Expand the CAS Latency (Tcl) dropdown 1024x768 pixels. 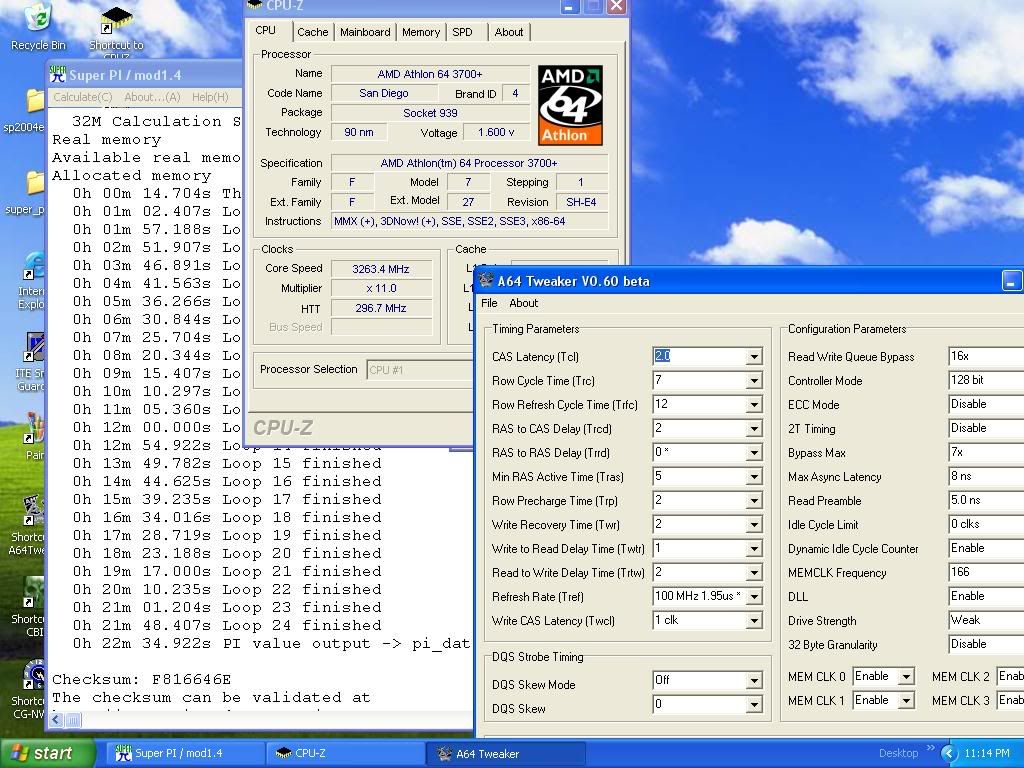(x=754, y=357)
